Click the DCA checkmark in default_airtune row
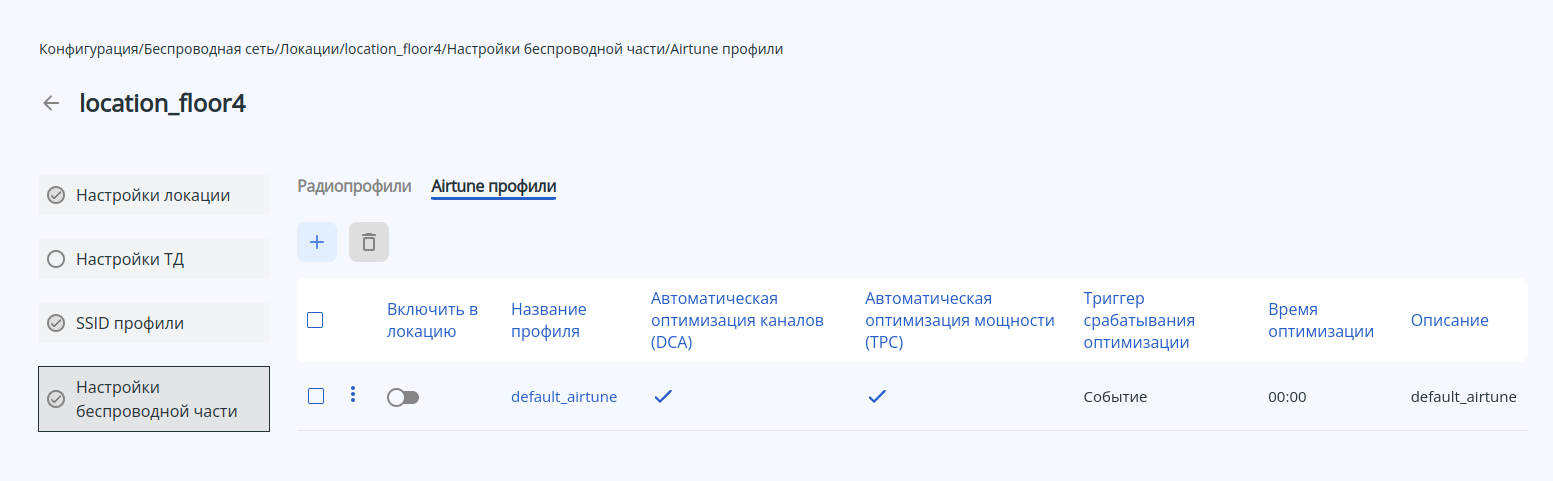This screenshot has width=1553, height=481. click(x=662, y=397)
